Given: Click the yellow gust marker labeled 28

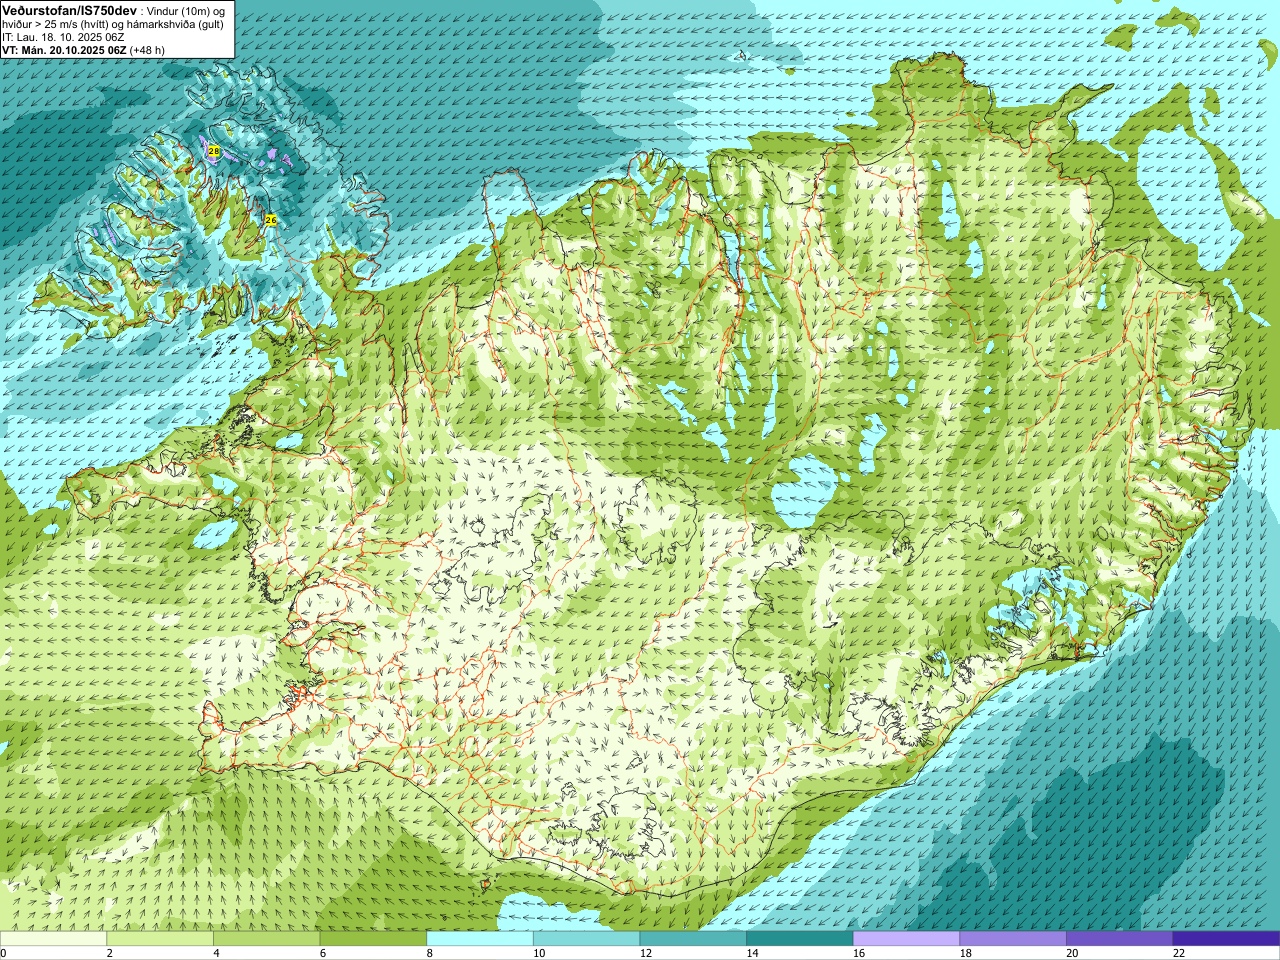Looking at the screenshot, I should 213,150.
